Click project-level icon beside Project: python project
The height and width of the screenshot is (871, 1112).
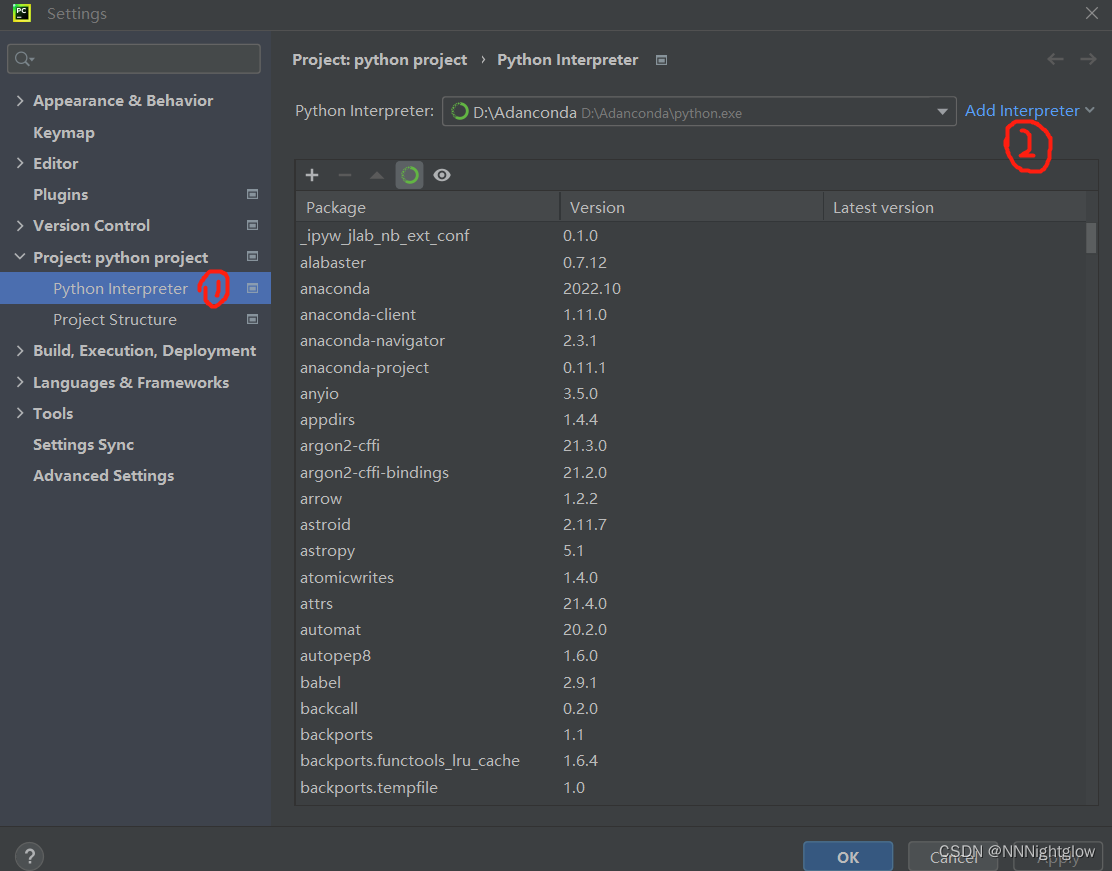point(252,257)
